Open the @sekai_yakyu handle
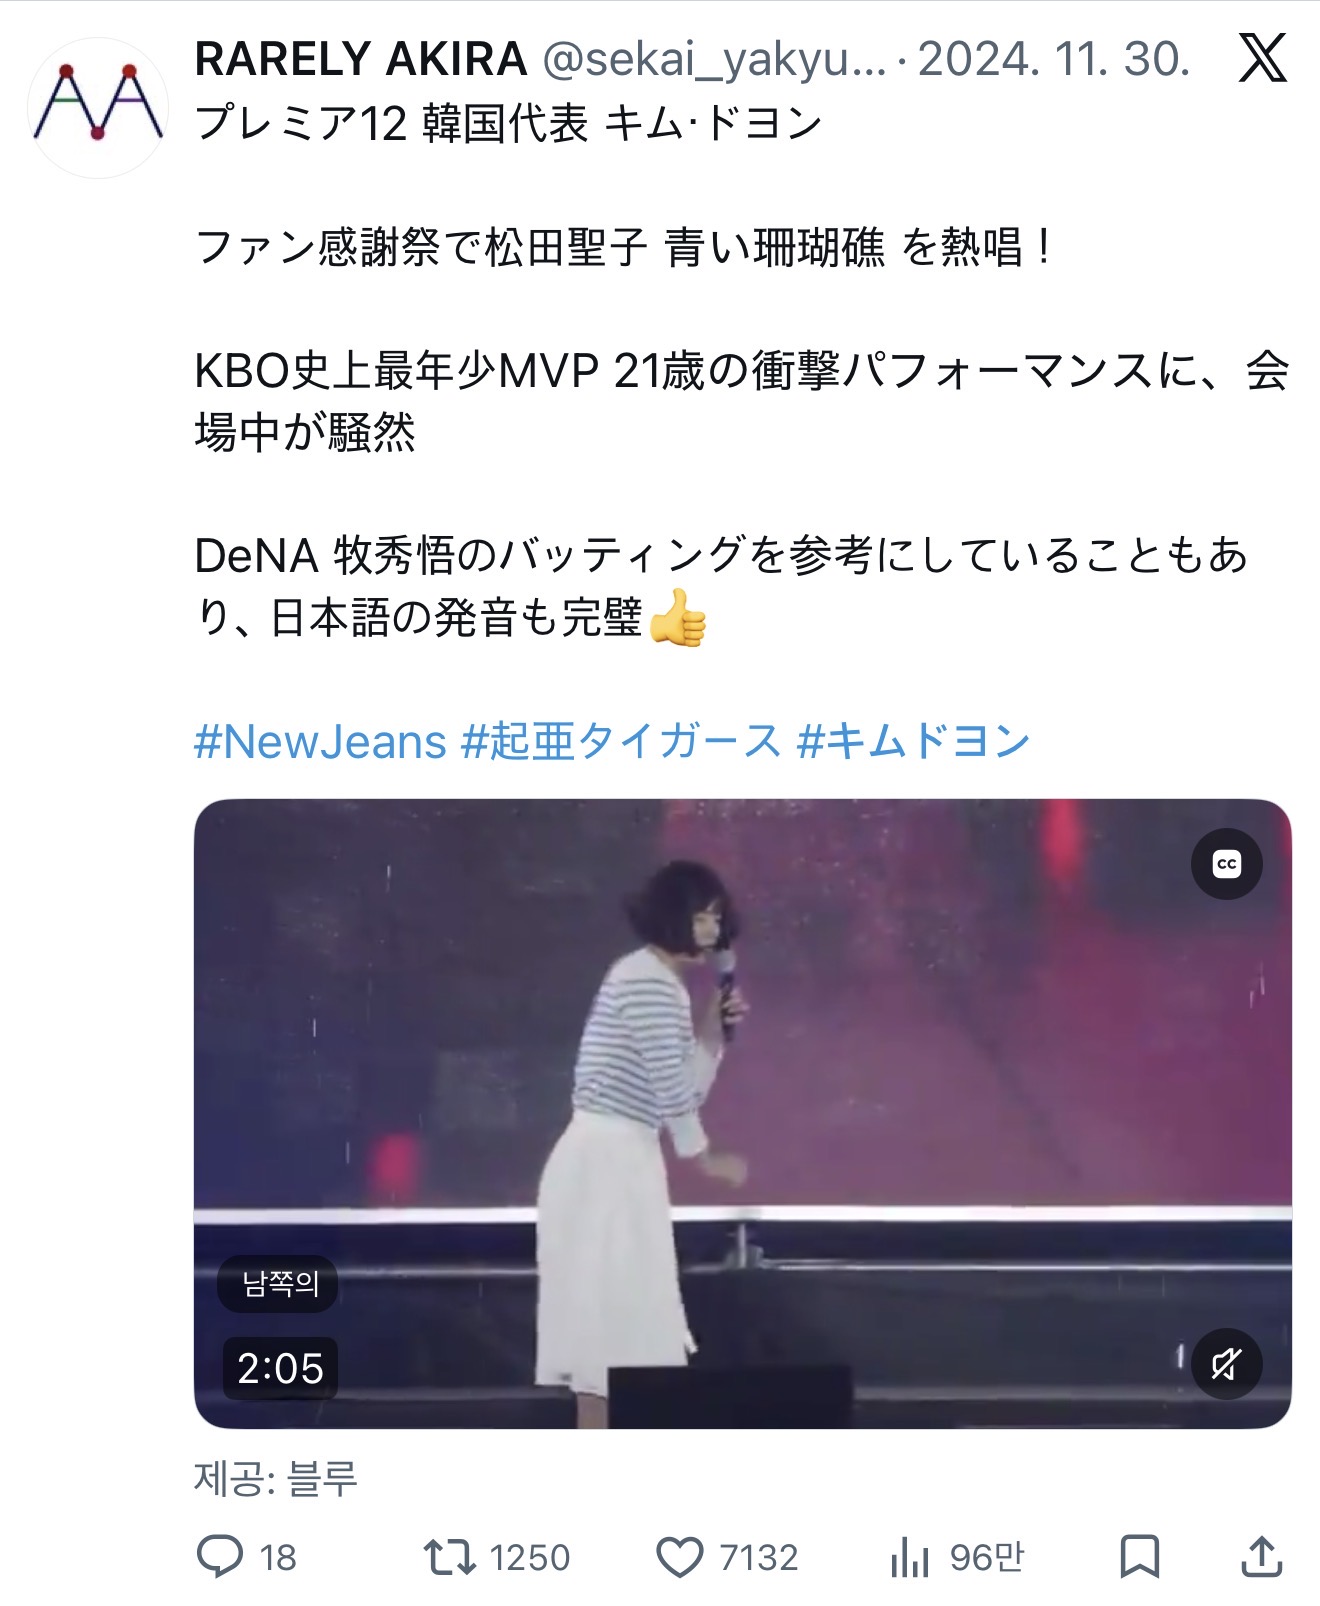This screenshot has width=1320, height=1606. [x=714, y=60]
